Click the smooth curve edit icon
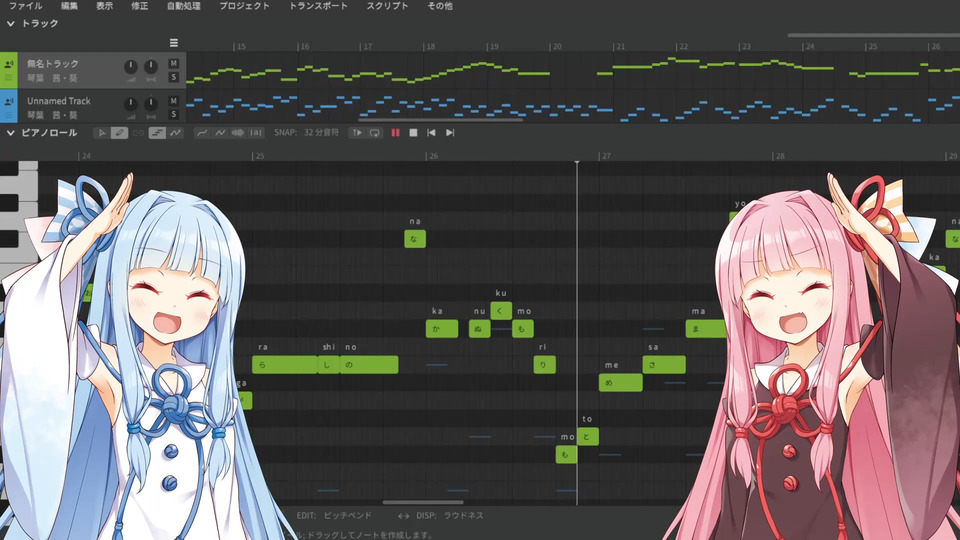This screenshot has height=540, width=960. point(201,133)
